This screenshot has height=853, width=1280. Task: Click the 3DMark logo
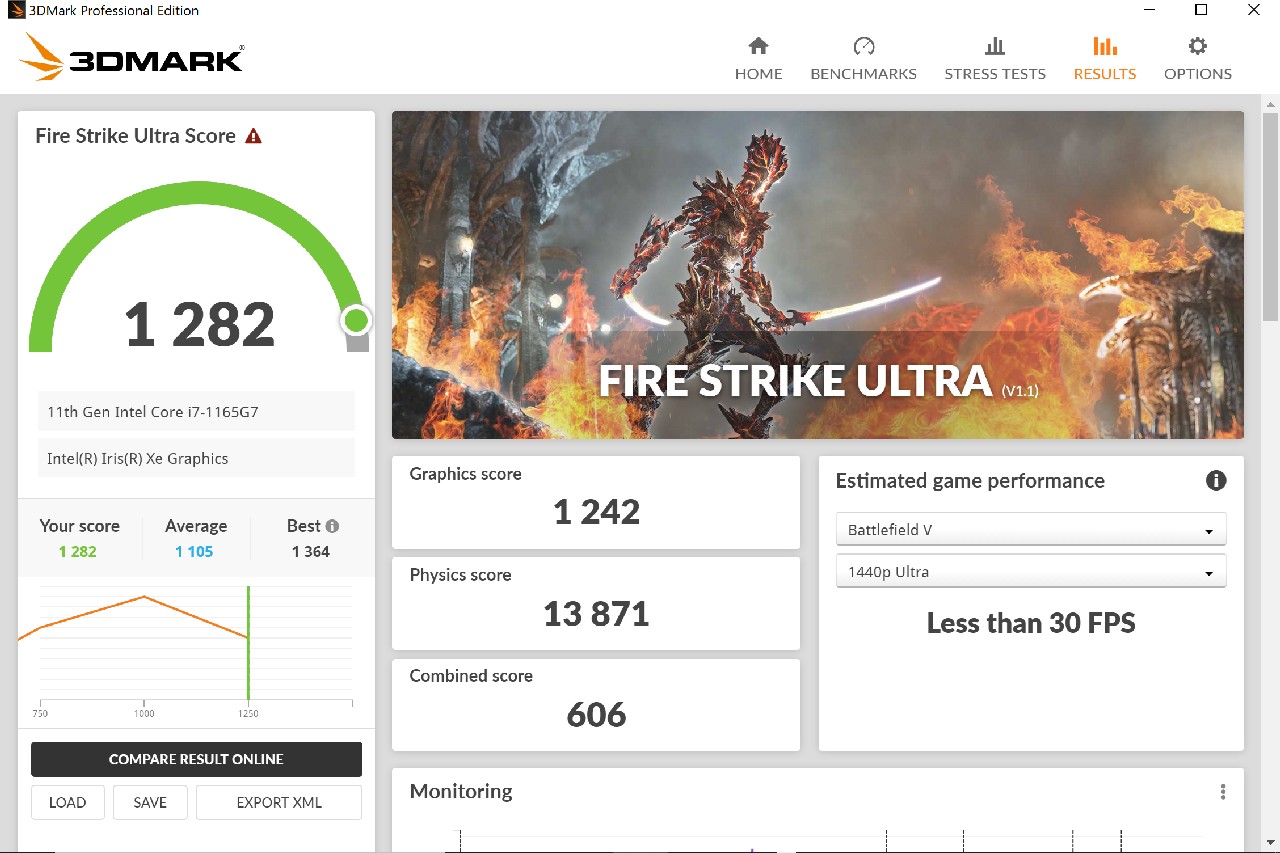coord(131,58)
